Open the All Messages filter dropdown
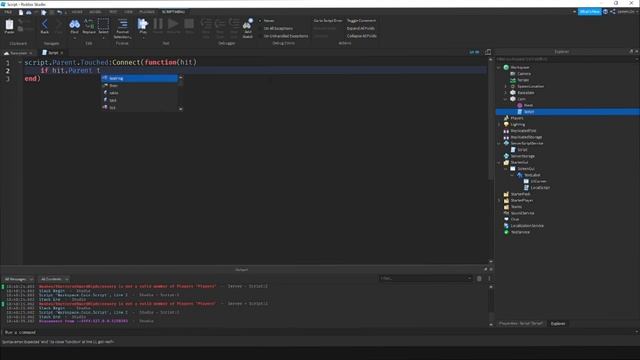 point(19,279)
